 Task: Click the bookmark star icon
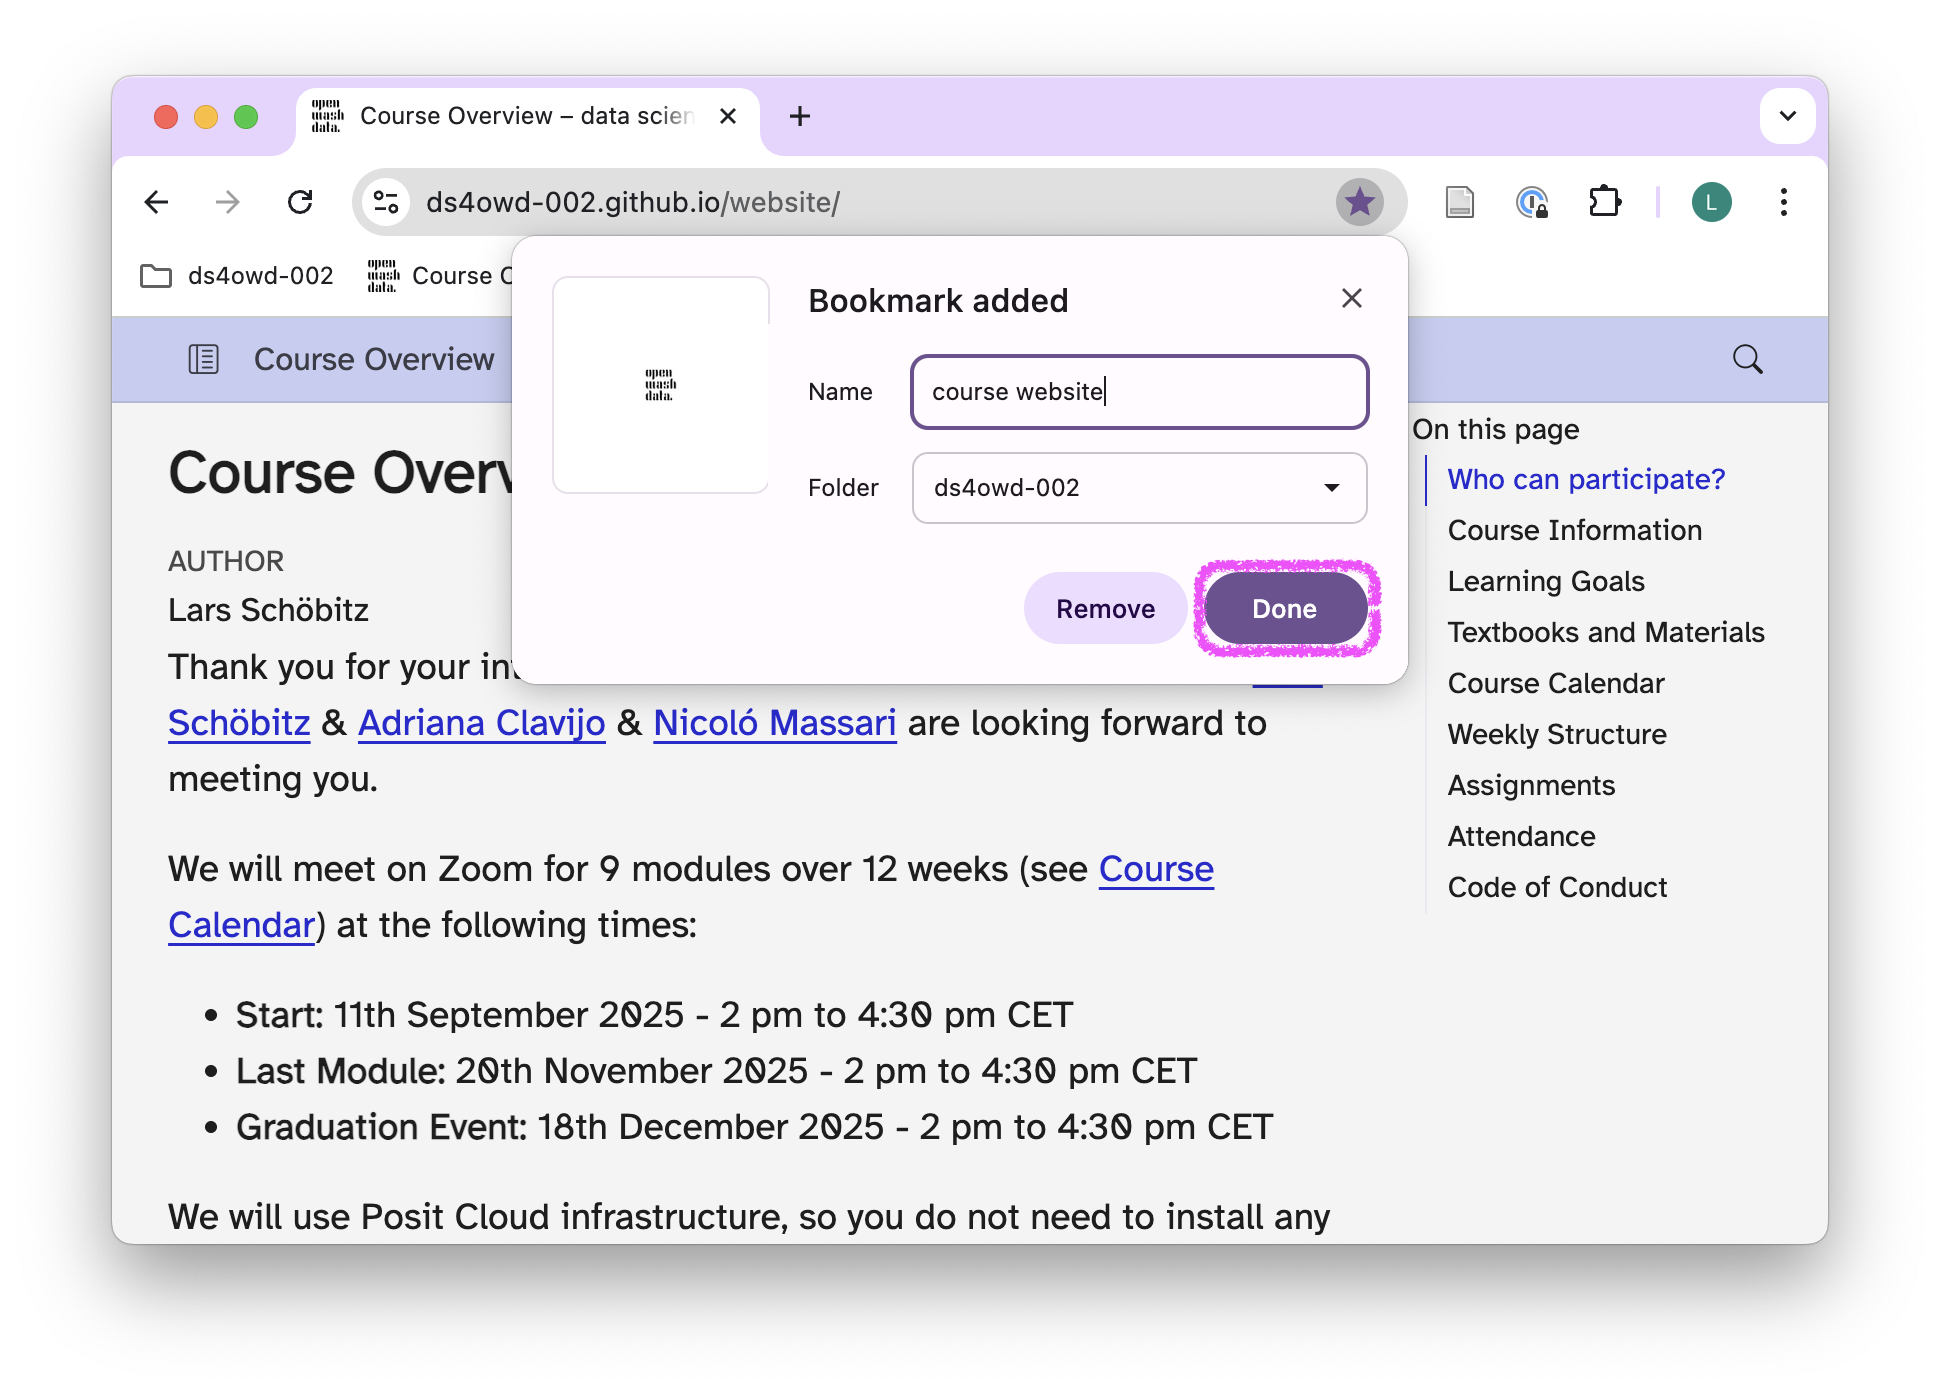click(1359, 203)
